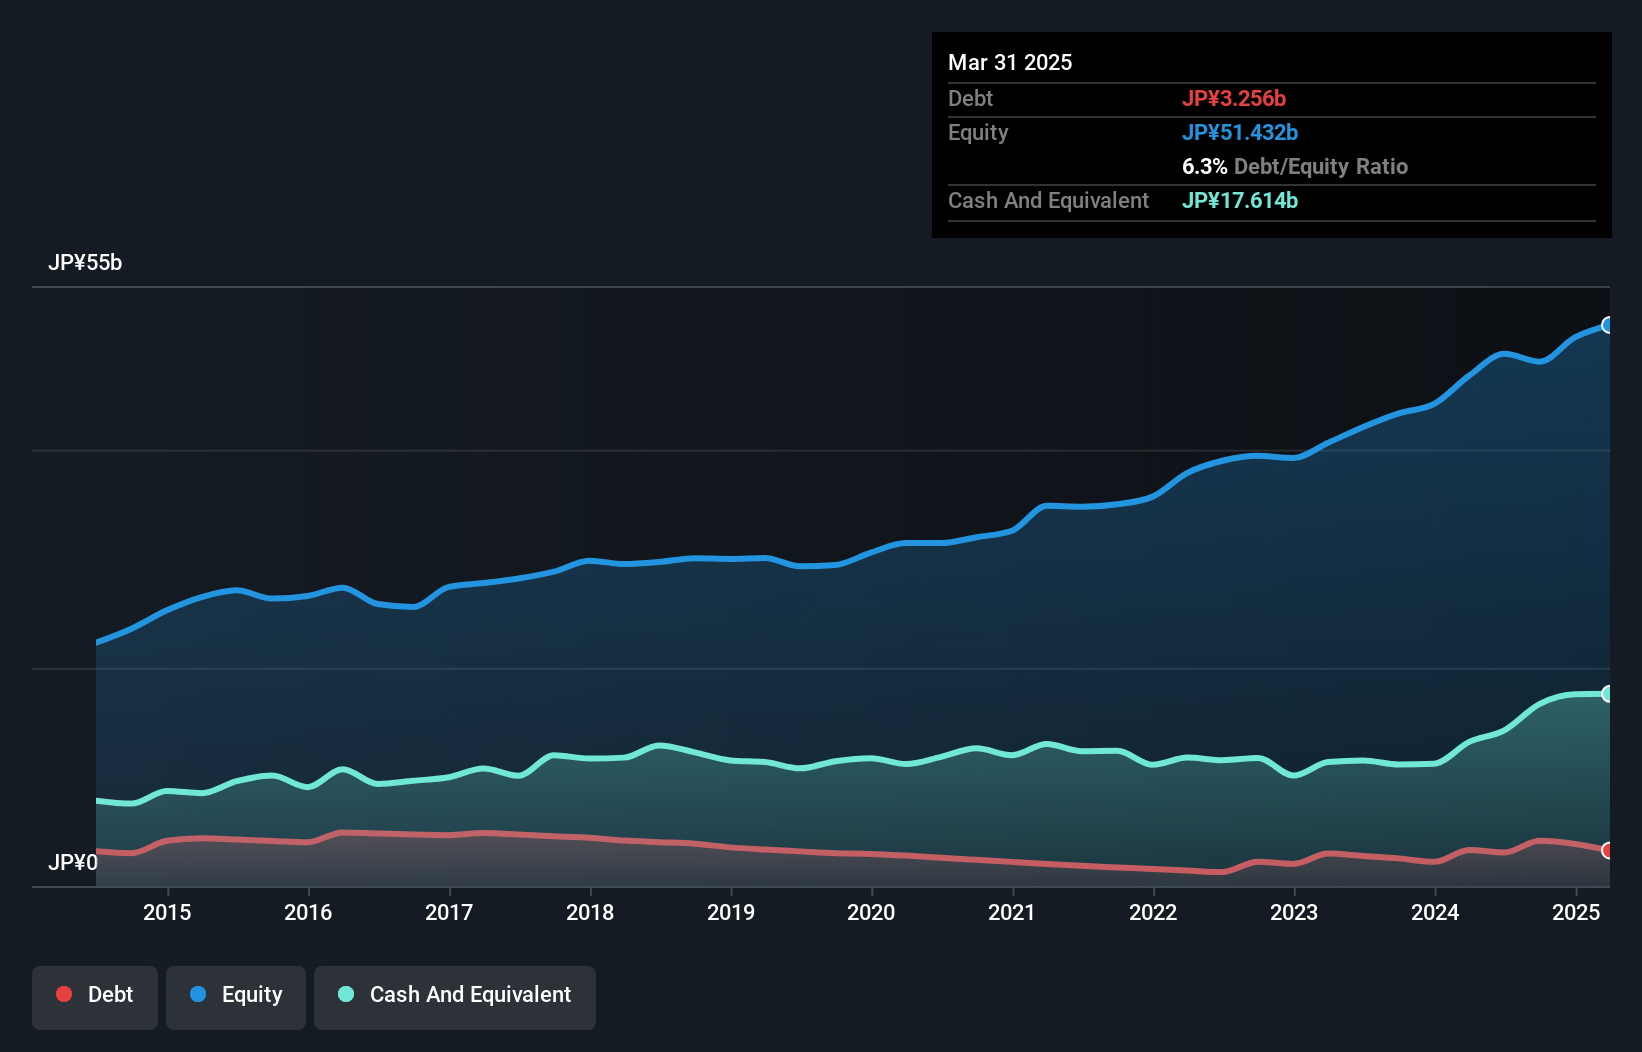Click the 2020 x-axis year label

click(871, 912)
